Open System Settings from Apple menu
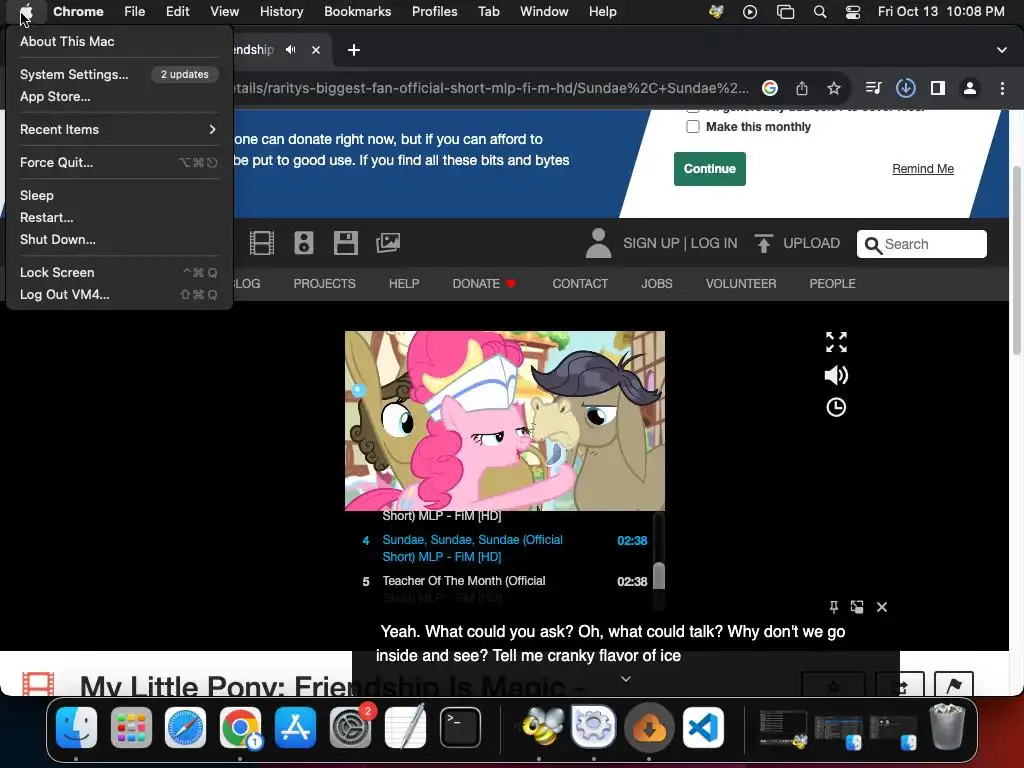 point(120,74)
